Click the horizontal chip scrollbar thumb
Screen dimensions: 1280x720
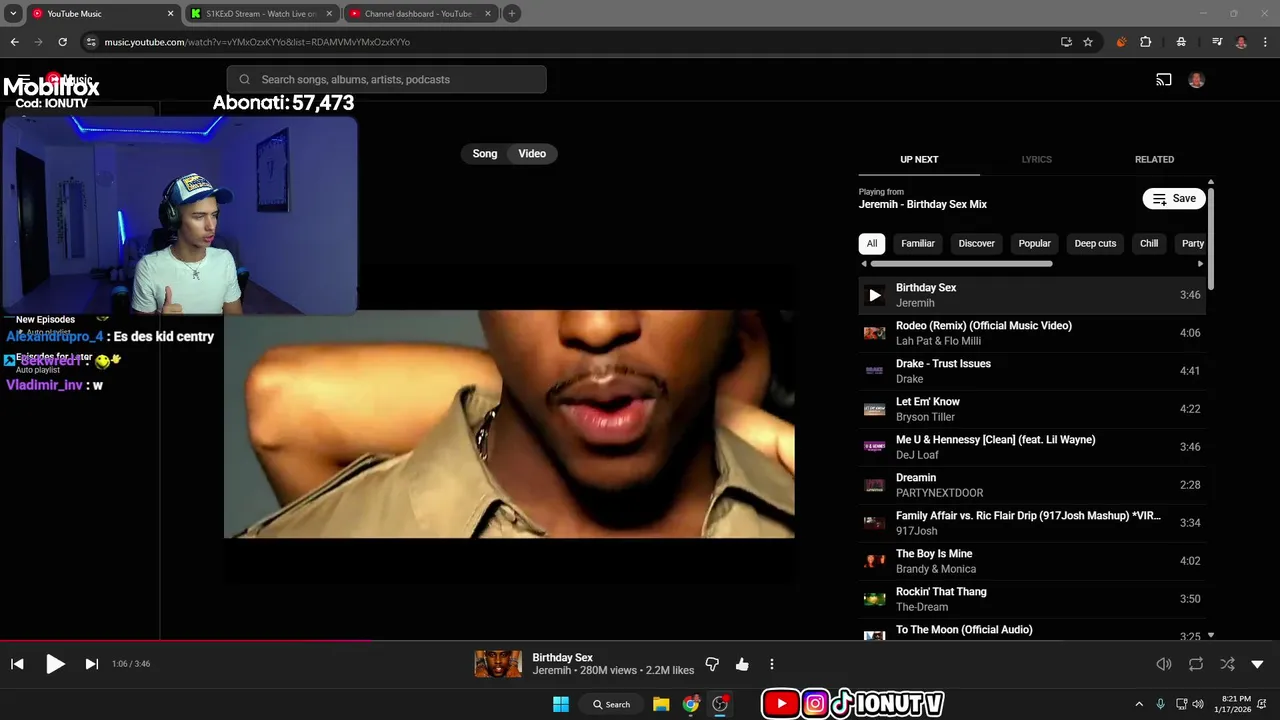coord(961,264)
